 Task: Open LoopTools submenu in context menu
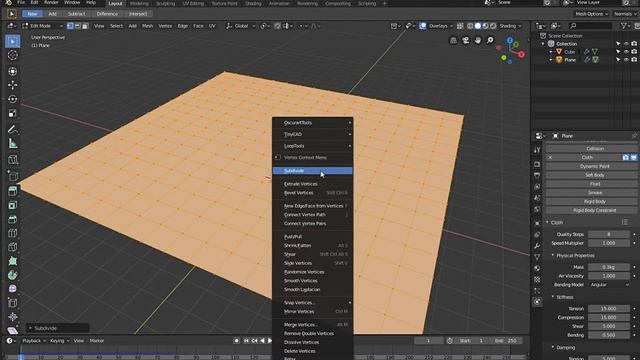tap(313, 146)
